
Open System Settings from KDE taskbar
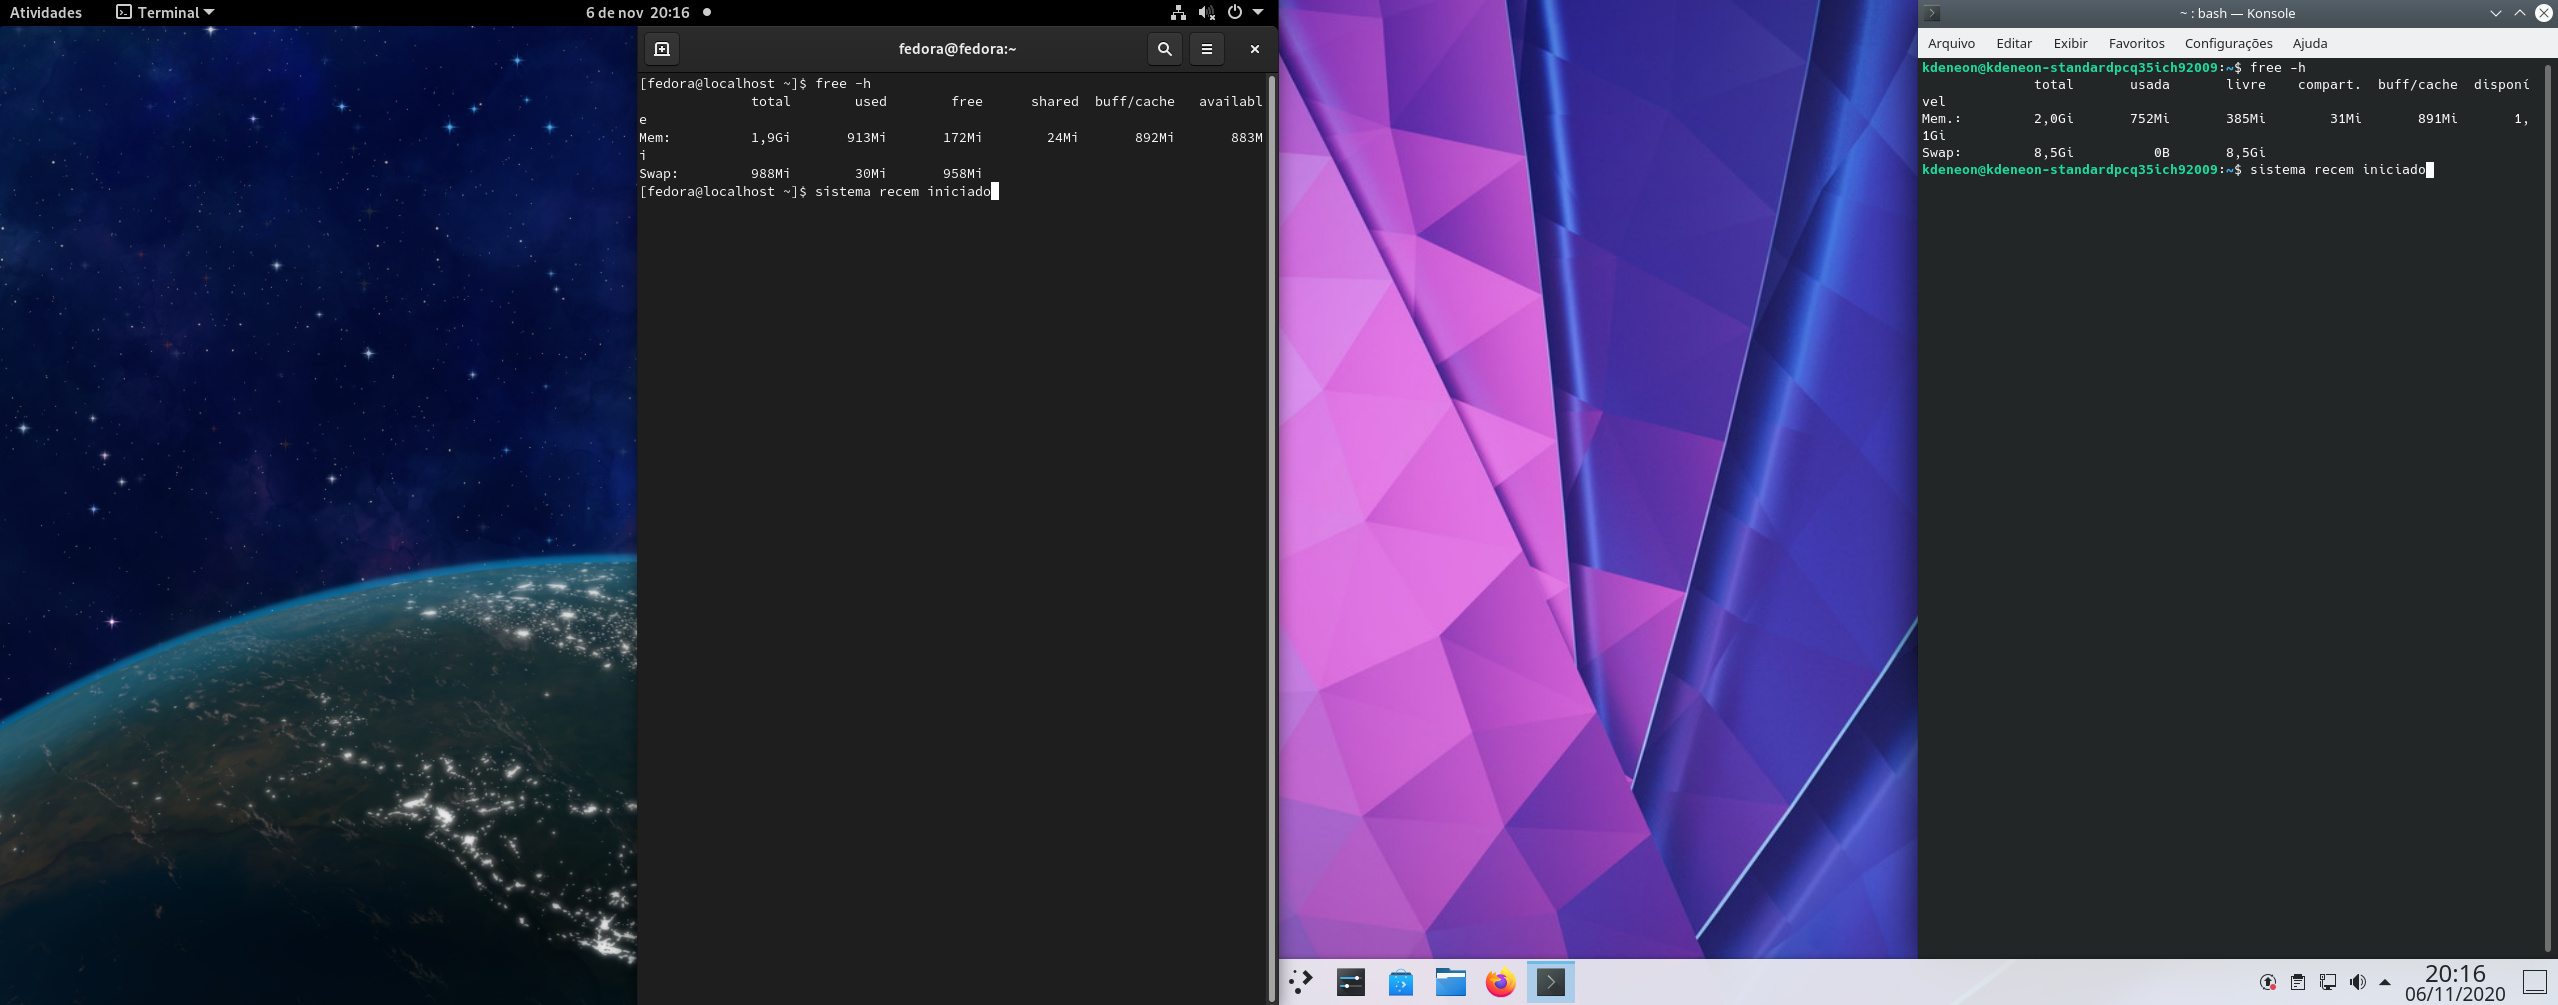point(1351,982)
